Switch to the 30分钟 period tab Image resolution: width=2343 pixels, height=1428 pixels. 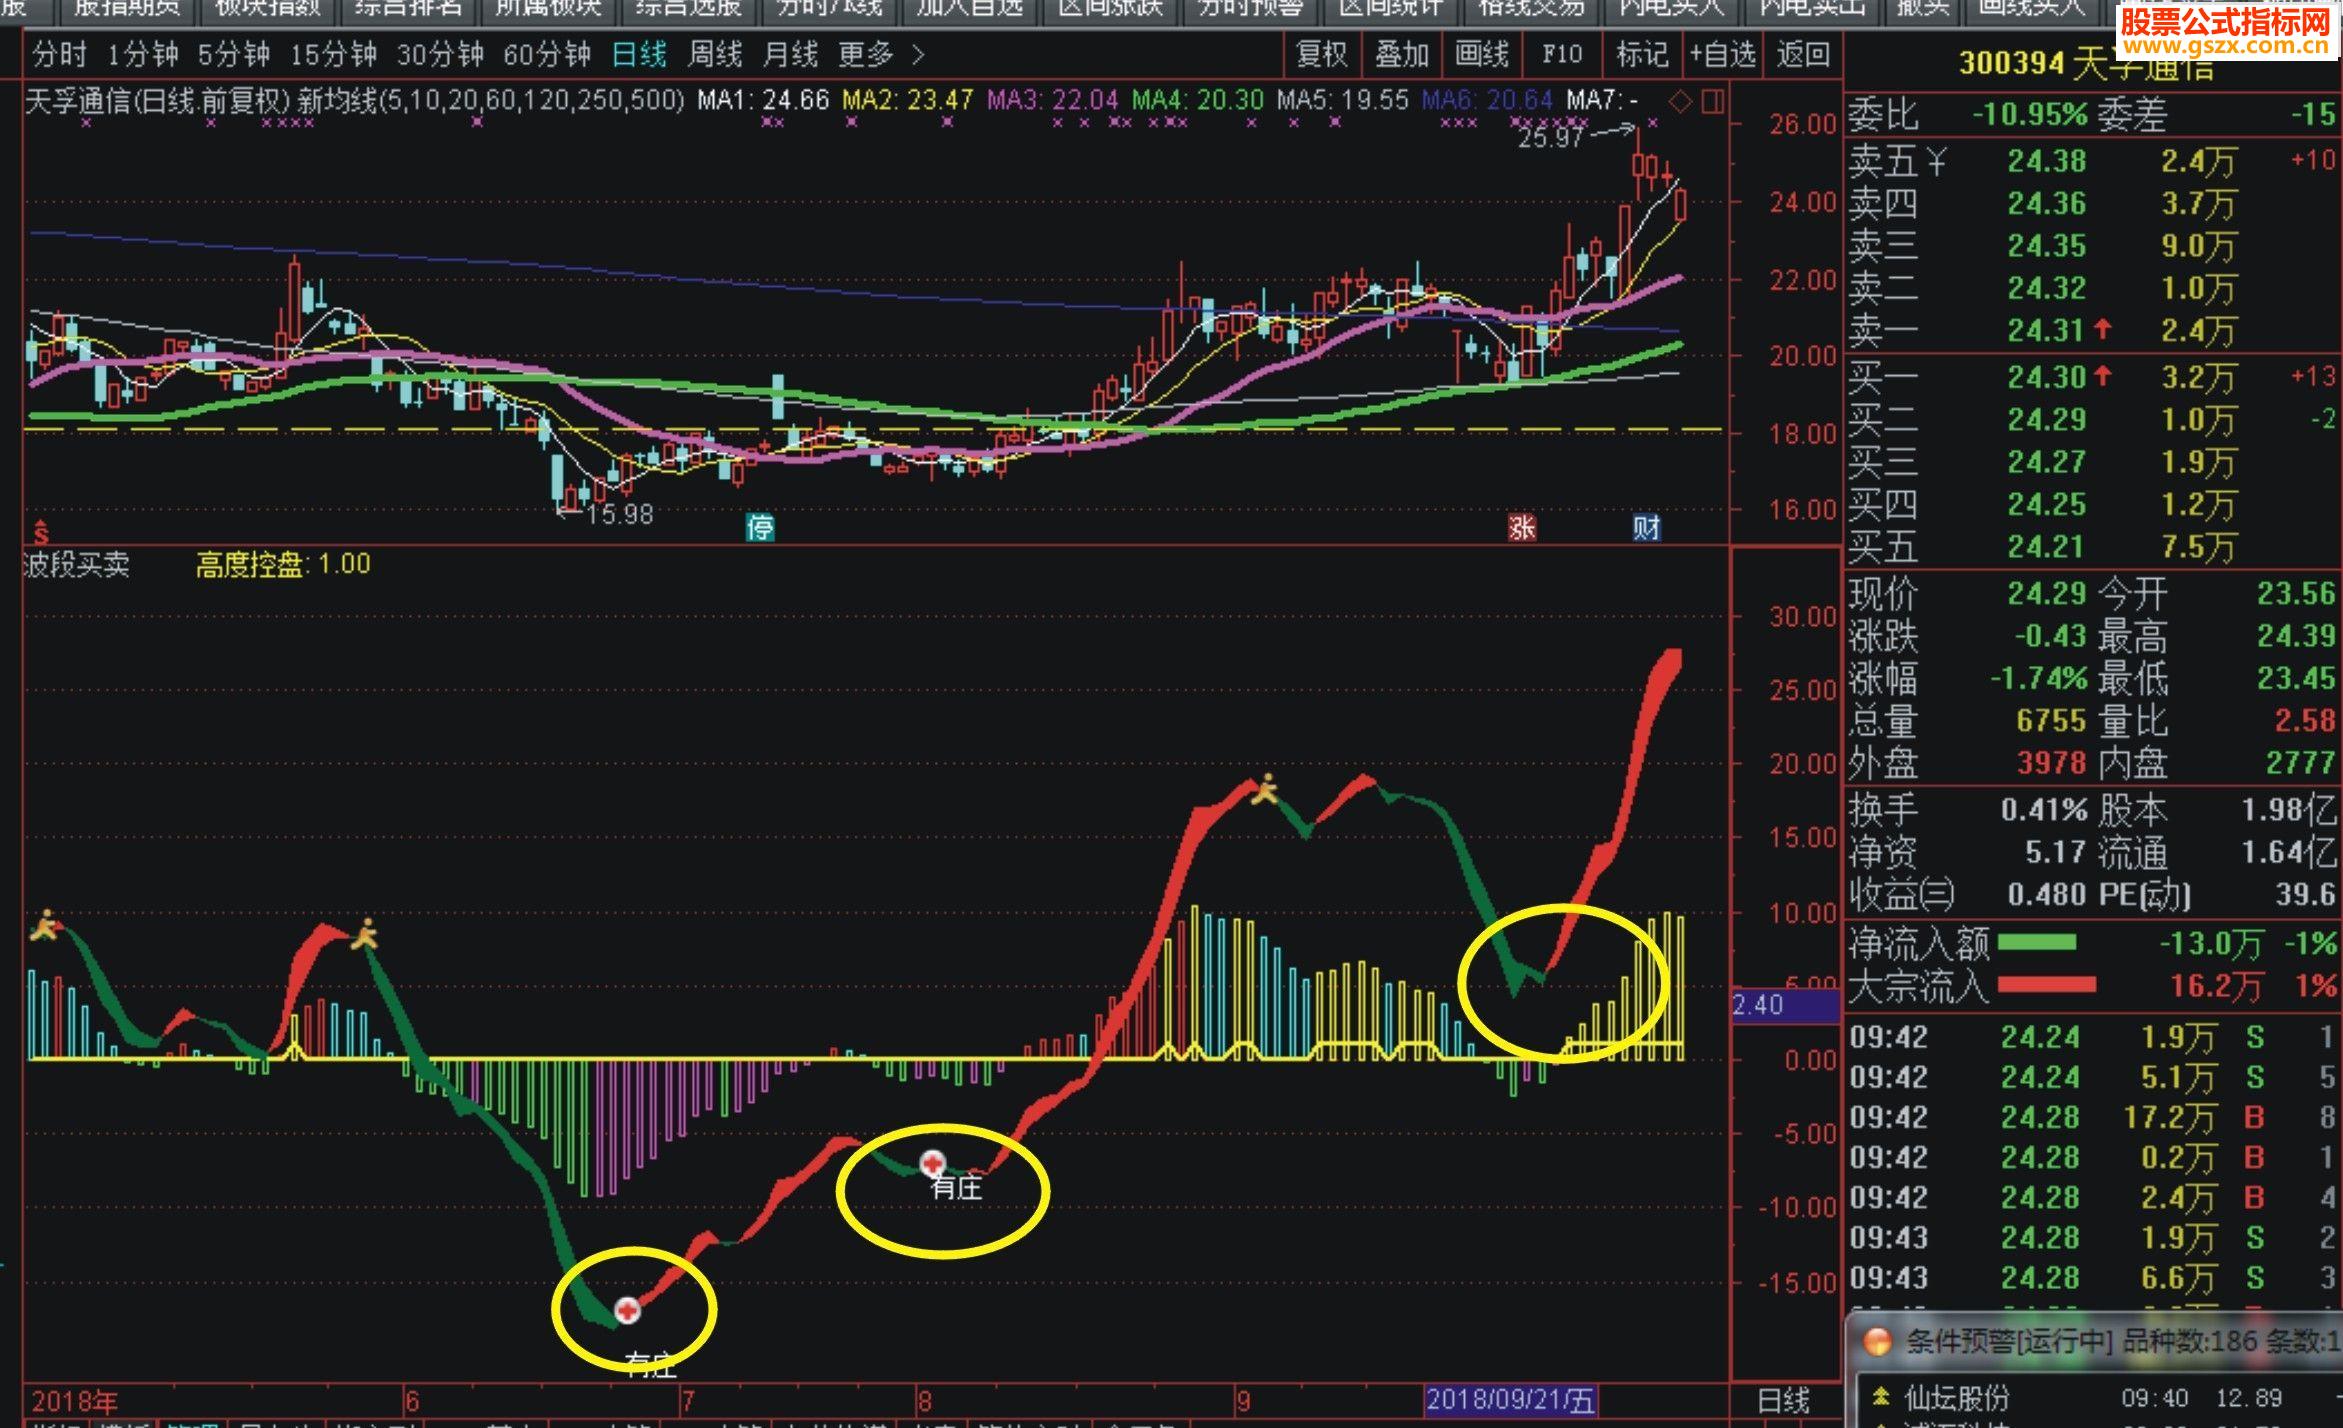coord(440,55)
